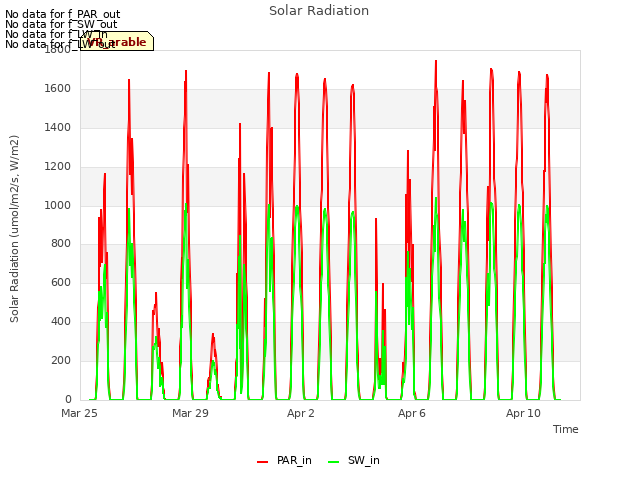This screenshot has width=640, height=480.
Task: Click the green SW_in peak near Apr 2
Action: pyautogui.click(x=297, y=206)
